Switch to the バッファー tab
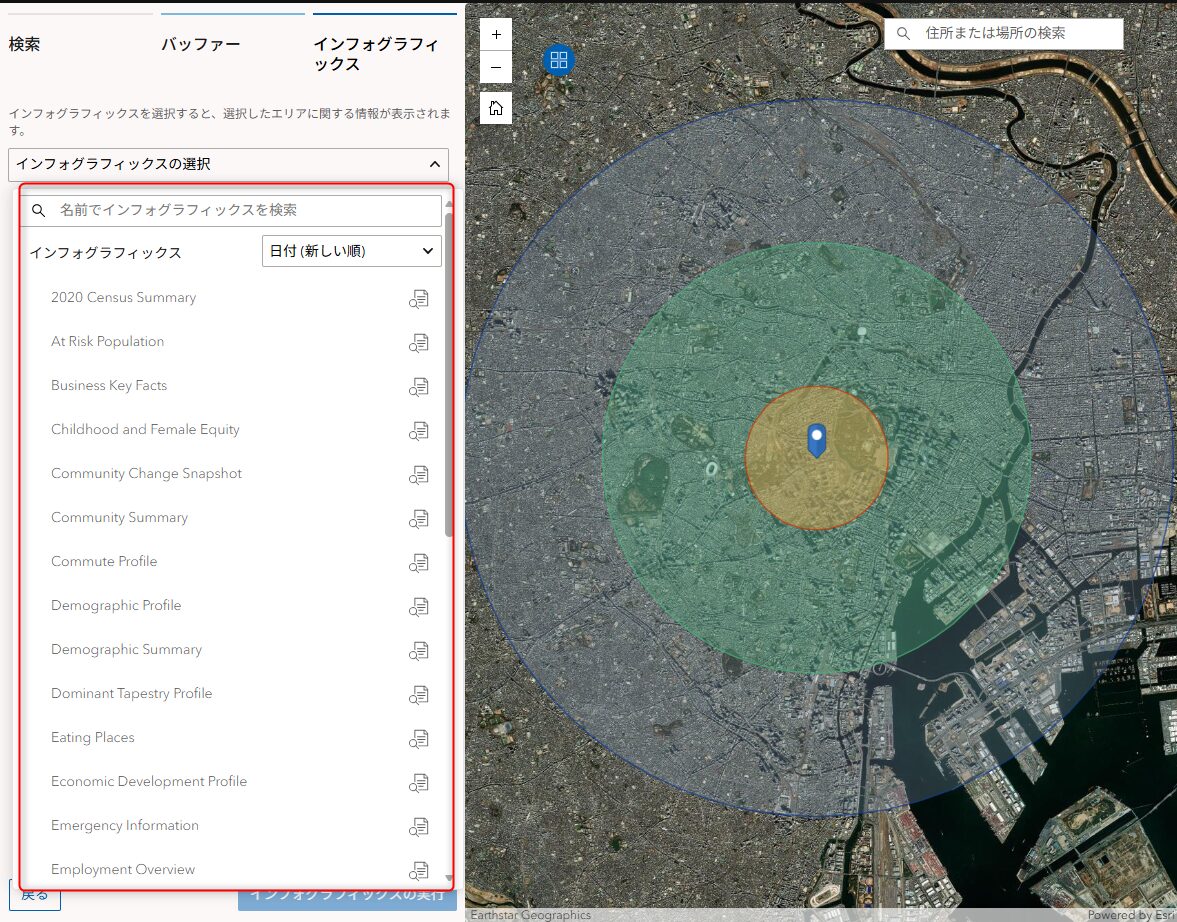1177x922 pixels. pos(201,45)
